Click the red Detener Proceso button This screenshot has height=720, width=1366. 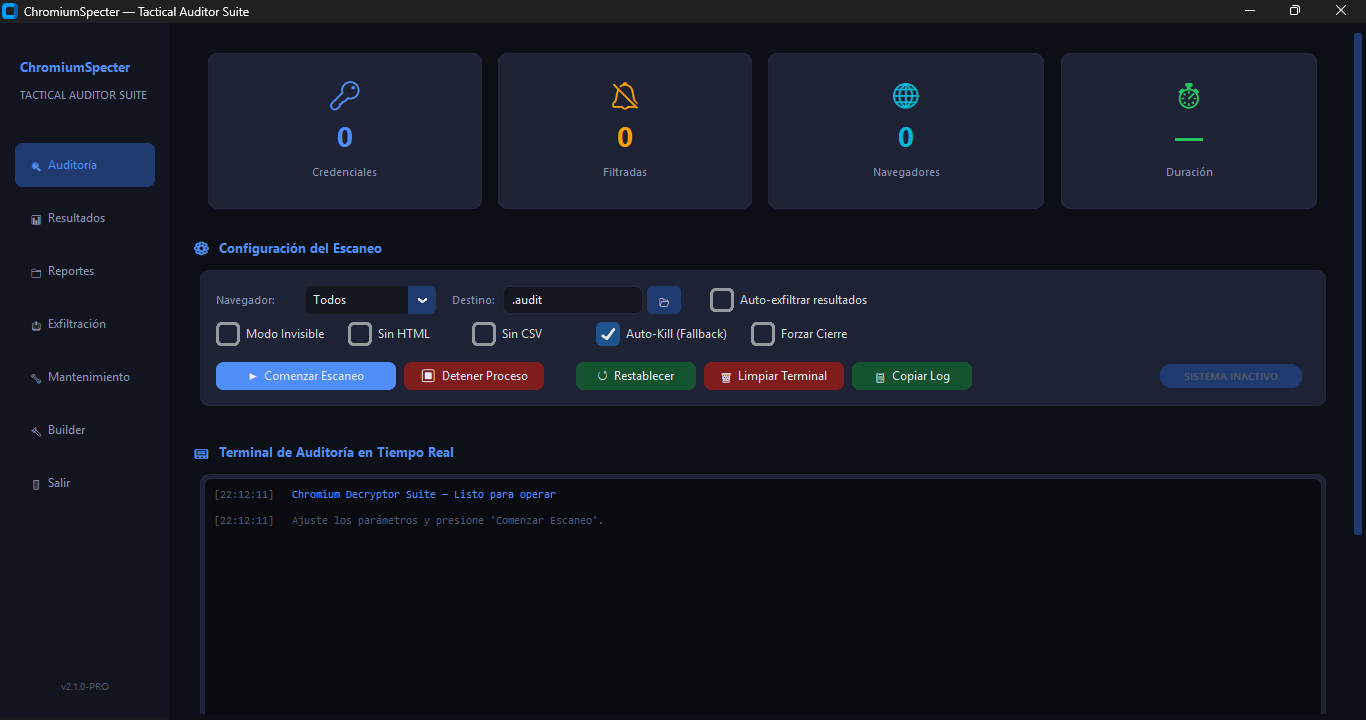coord(474,376)
